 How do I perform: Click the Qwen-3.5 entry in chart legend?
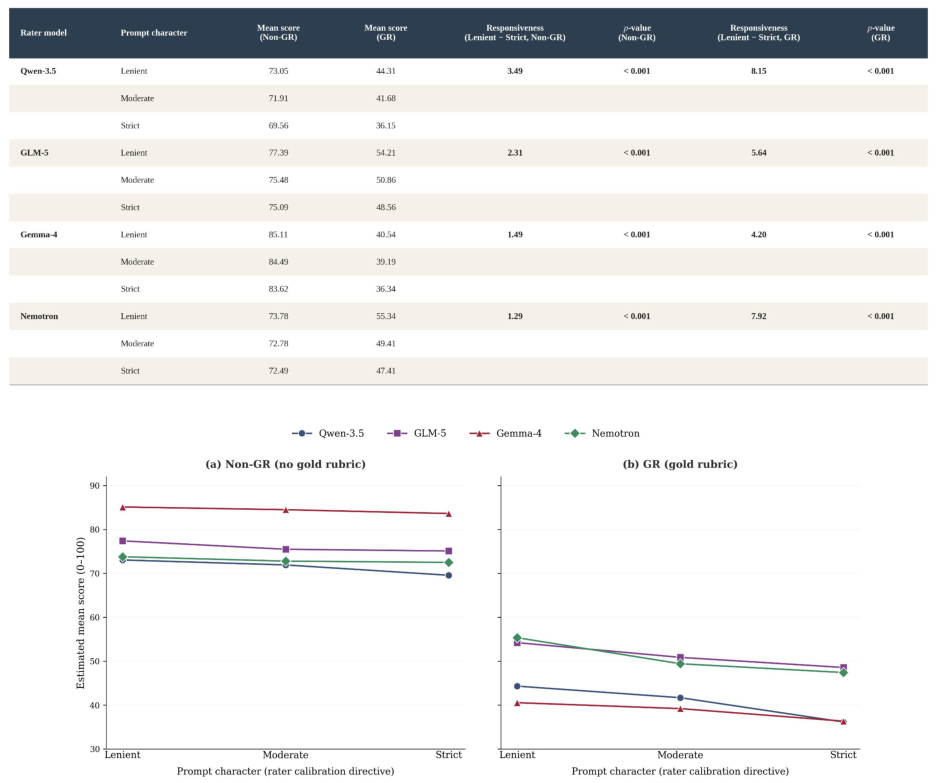pyautogui.click(x=328, y=433)
